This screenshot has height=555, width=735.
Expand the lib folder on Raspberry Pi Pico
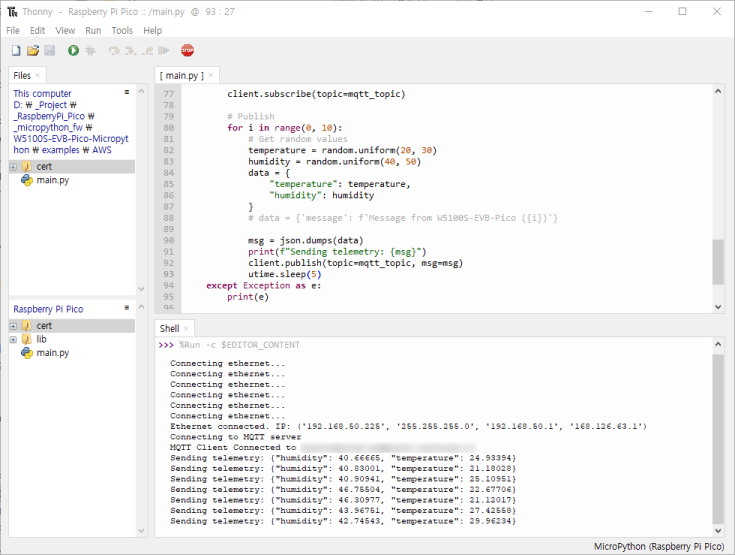pyautogui.click(x=13, y=339)
